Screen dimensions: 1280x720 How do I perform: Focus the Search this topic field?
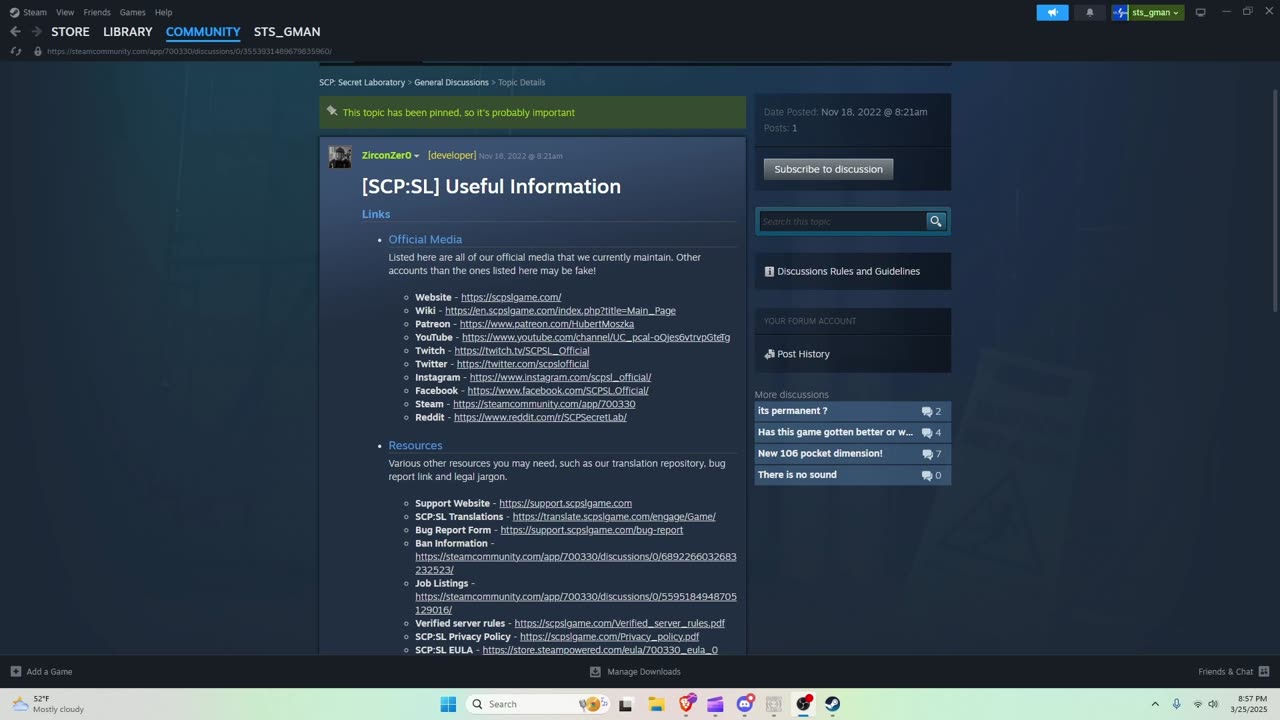tap(842, 221)
